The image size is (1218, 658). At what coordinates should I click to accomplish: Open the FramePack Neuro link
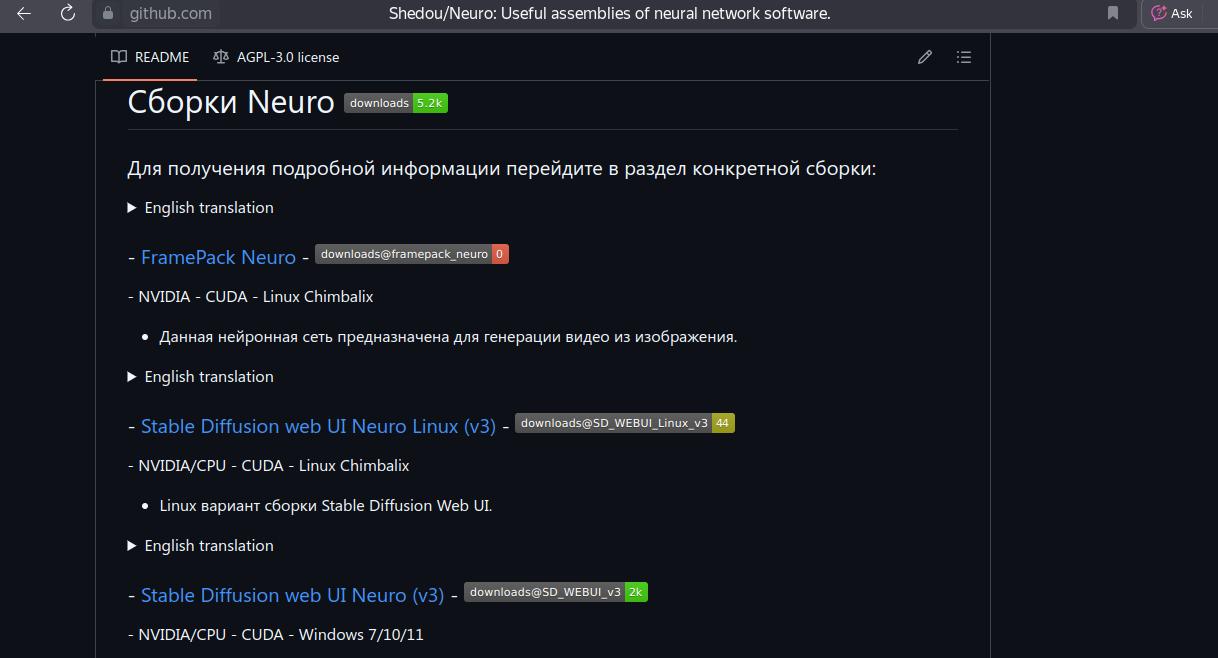coord(218,257)
